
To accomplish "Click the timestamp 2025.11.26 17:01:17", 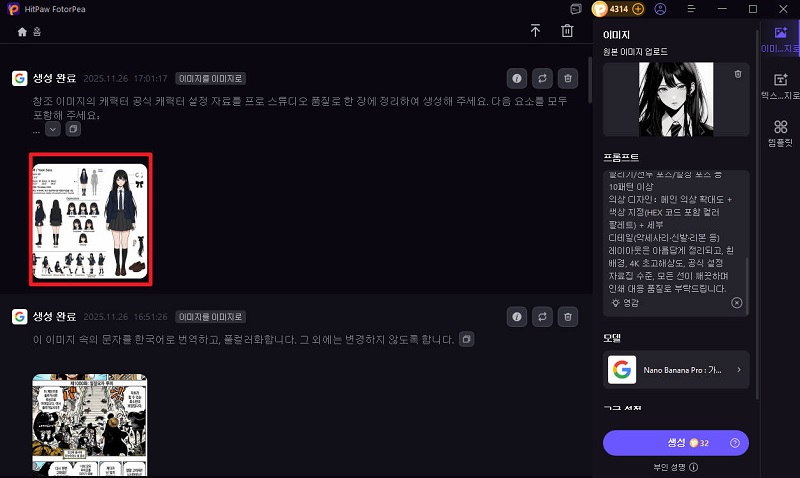I will [125, 79].
